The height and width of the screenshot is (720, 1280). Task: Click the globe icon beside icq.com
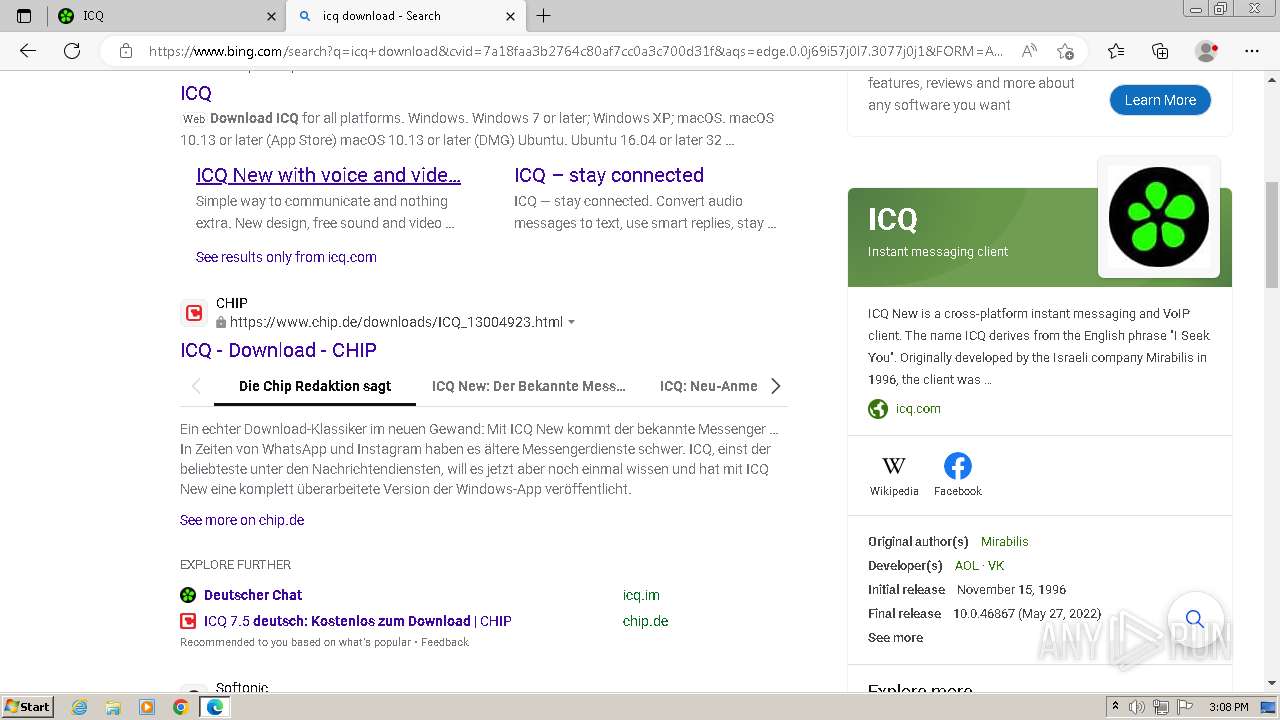(x=878, y=408)
